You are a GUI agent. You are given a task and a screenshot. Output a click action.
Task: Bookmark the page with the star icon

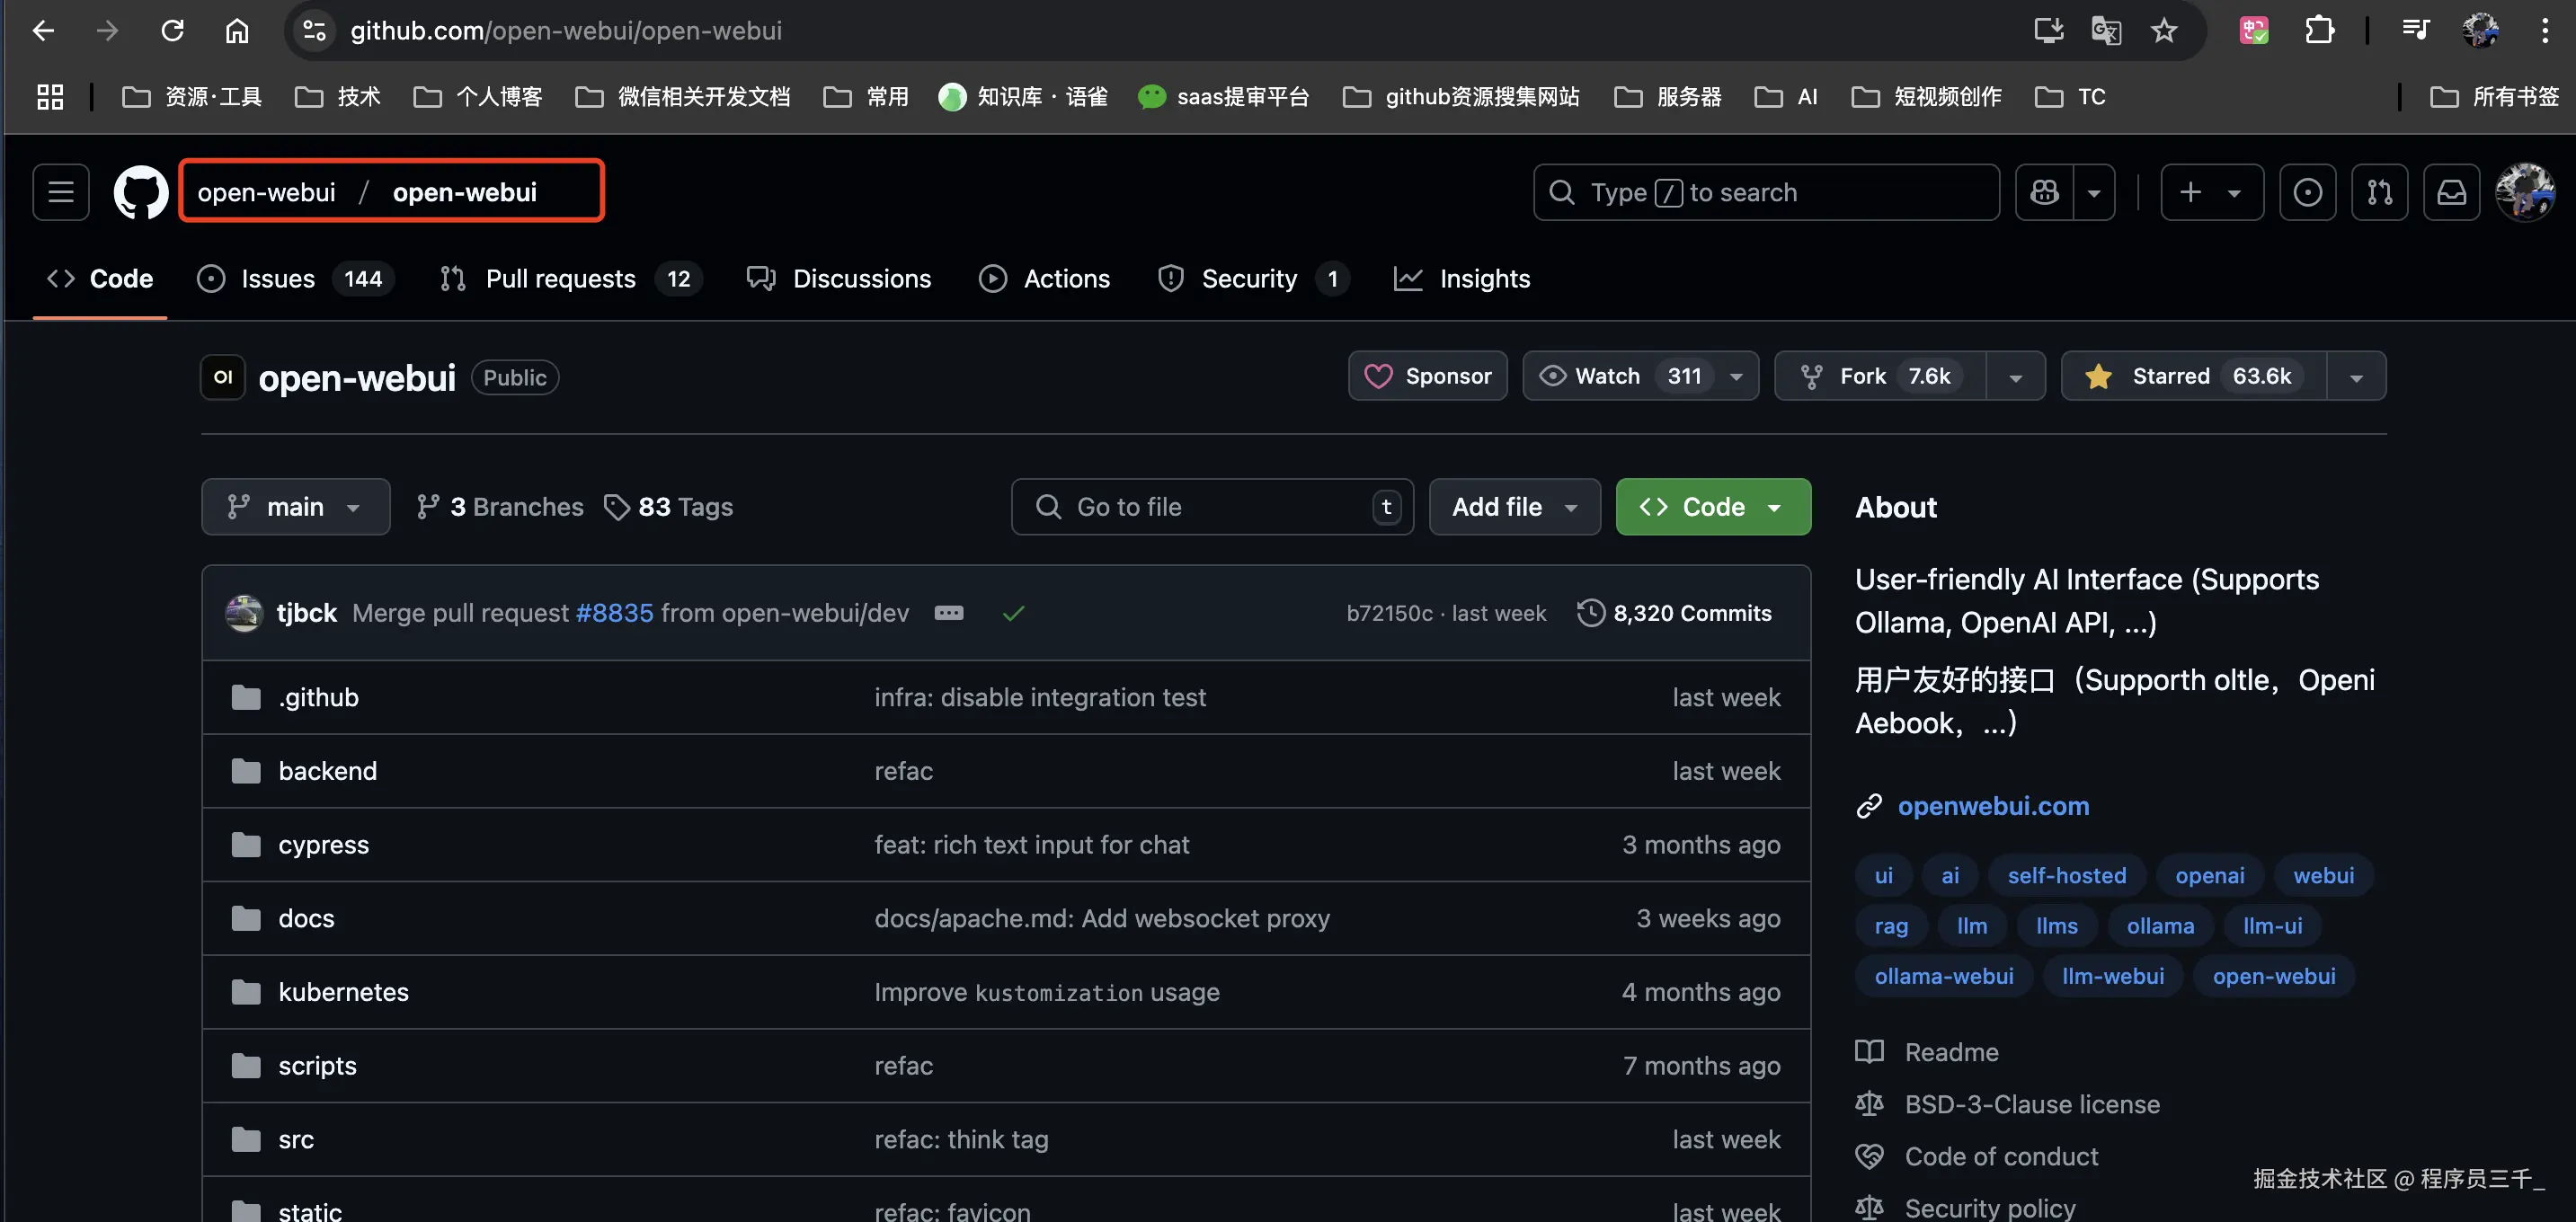pyautogui.click(x=2164, y=31)
